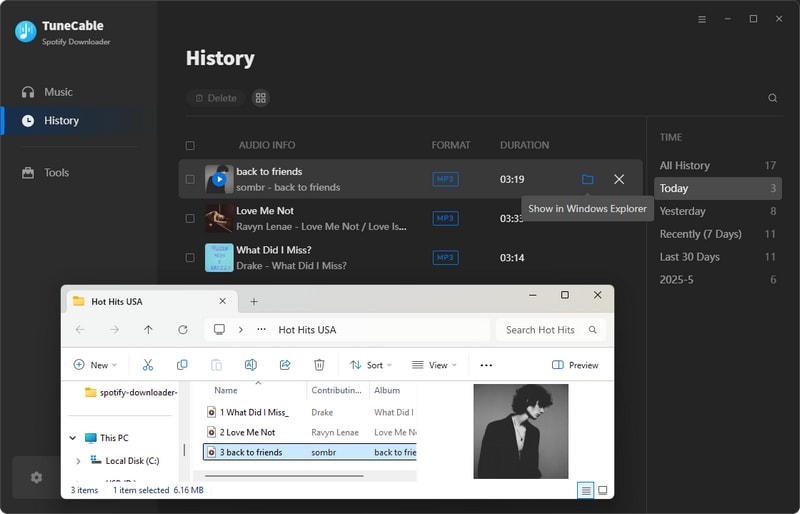Open the View dropdown in Explorer
The width and height of the screenshot is (800, 514).
pos(434,365)
